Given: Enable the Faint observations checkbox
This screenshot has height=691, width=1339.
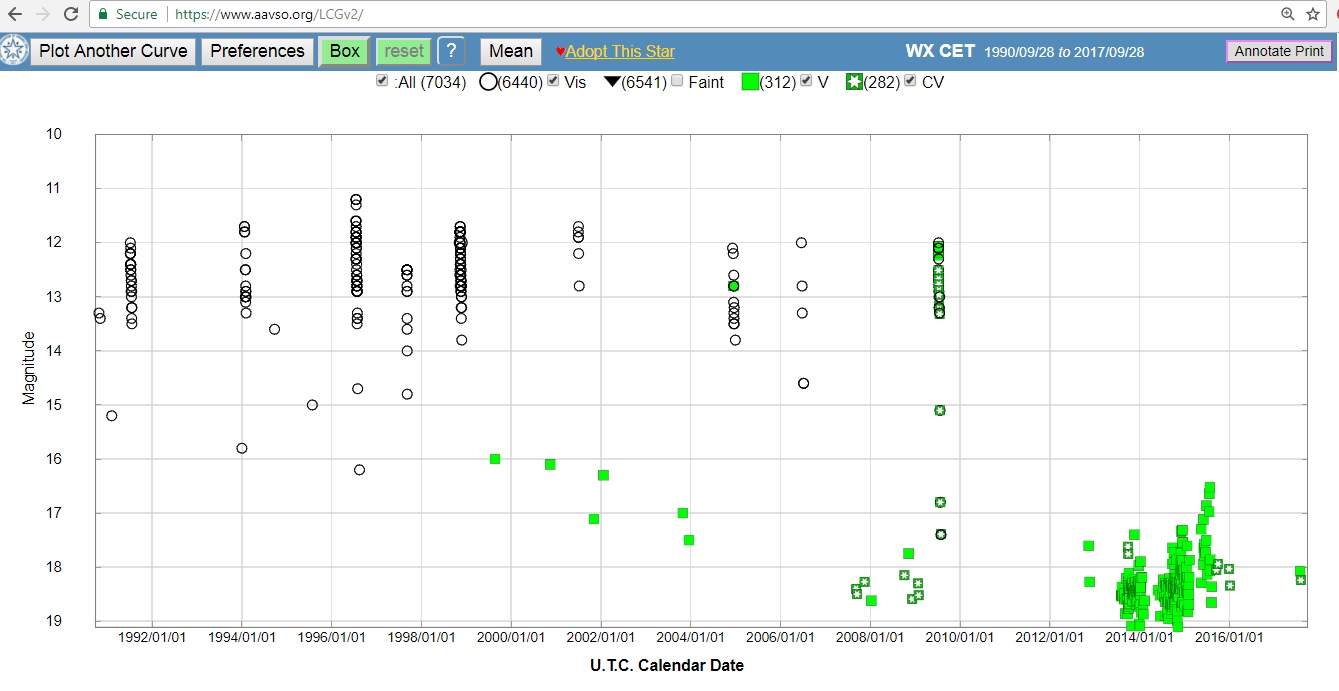Looking at the screenshot, I should pos(677,81).
